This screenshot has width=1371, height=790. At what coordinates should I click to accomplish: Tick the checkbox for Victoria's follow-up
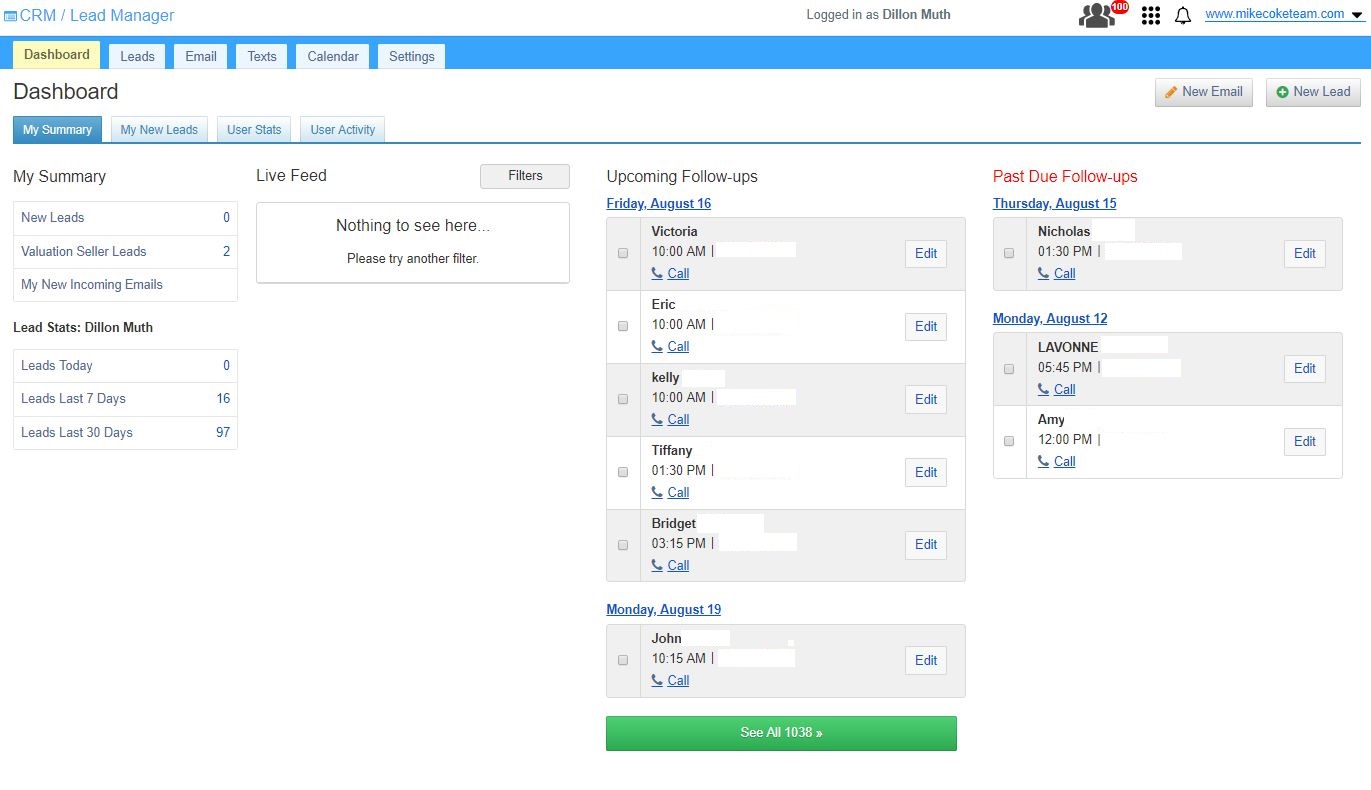click(x=623, y=253)
